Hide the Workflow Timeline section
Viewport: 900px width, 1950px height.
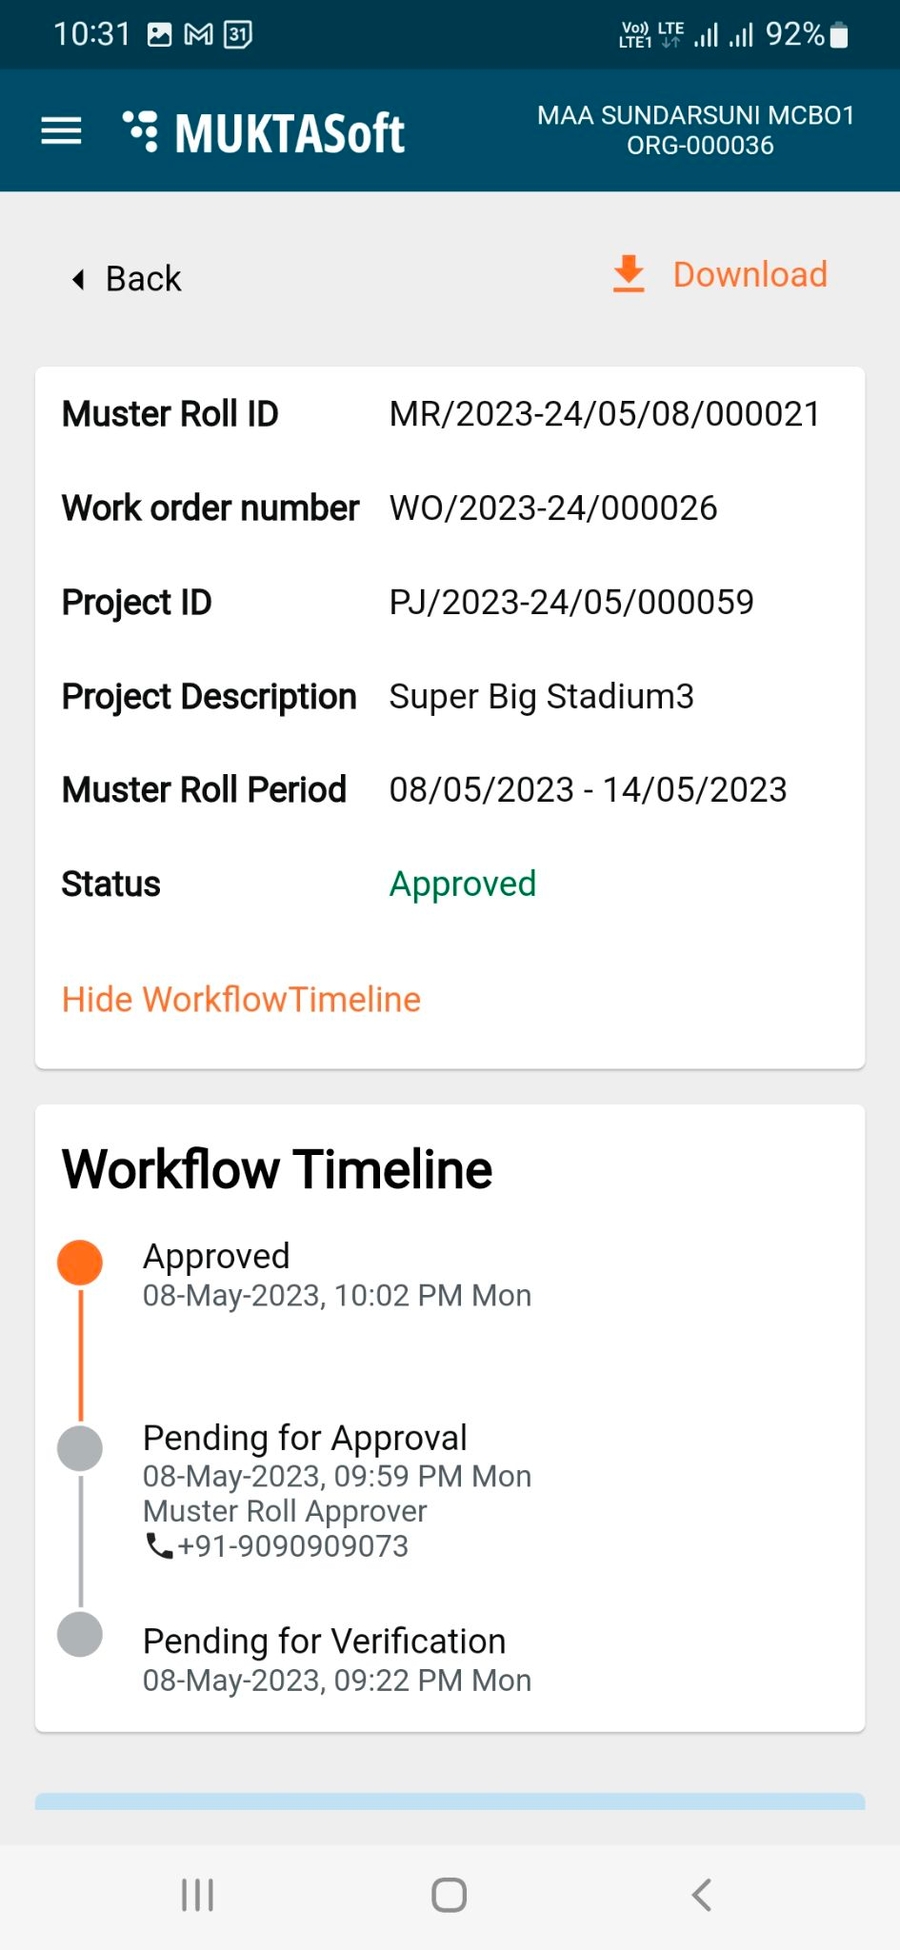click(x=241, y=999)
